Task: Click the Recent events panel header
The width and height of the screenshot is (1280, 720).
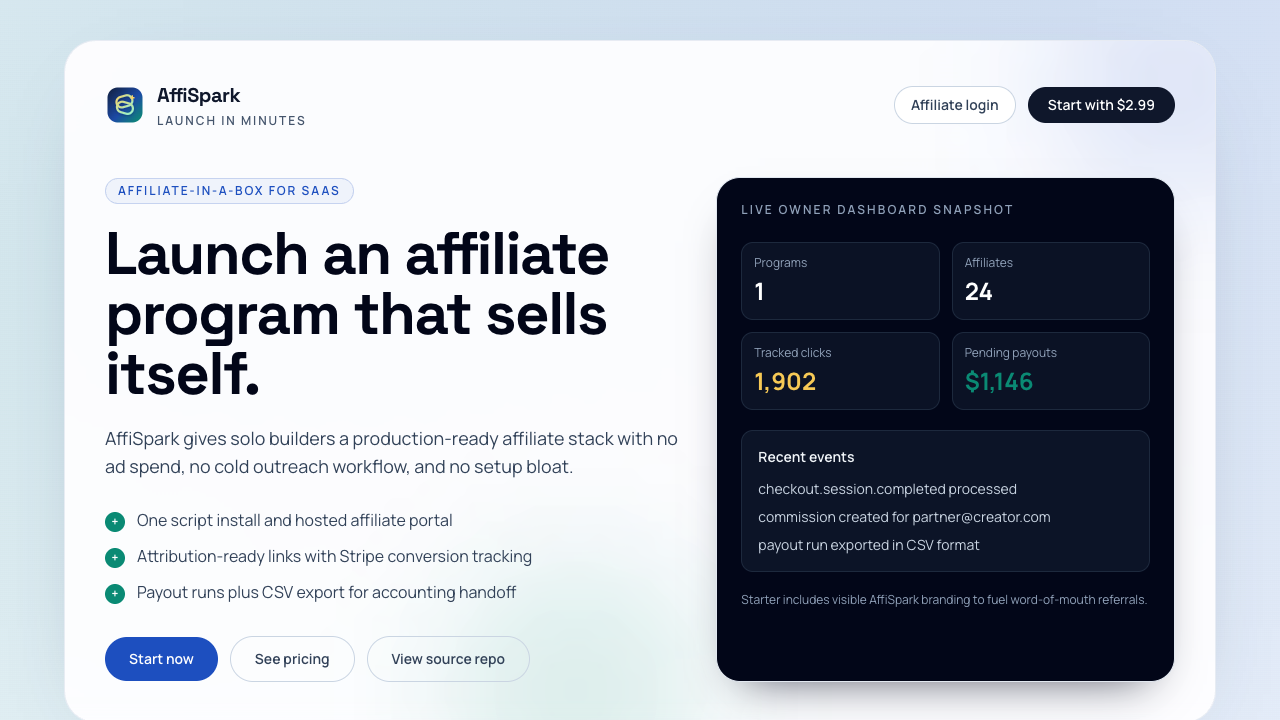Action: [x=806, y=456]
